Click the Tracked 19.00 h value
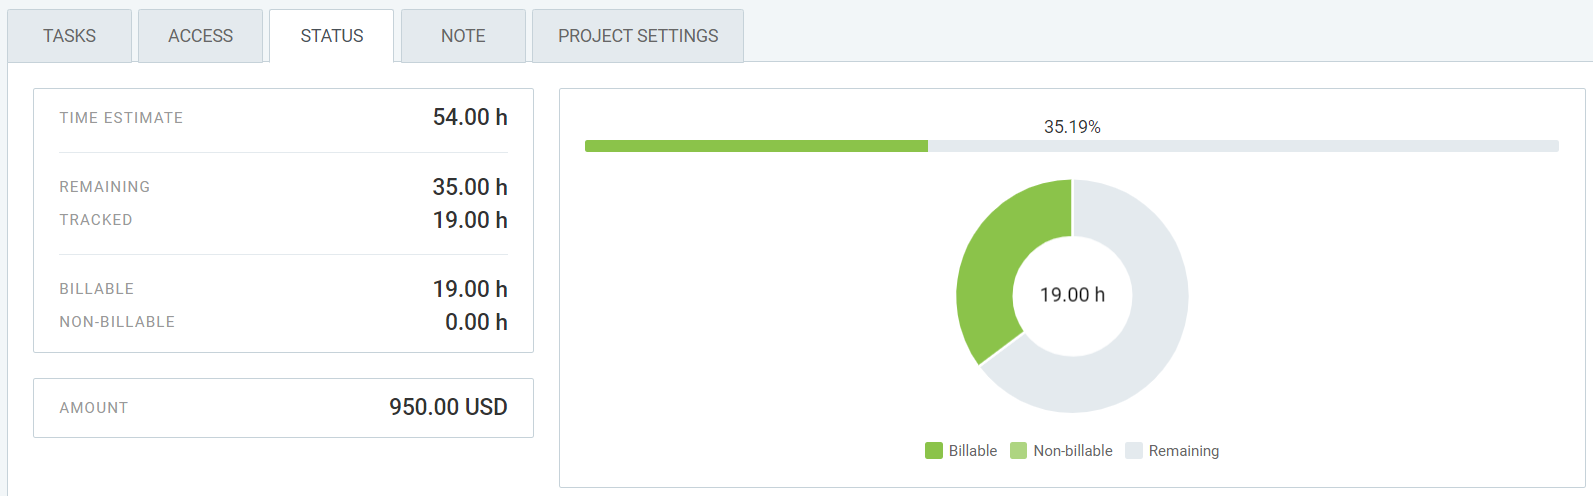Image resolution: width=1593 pixels, height=496 pixels. 470,220
